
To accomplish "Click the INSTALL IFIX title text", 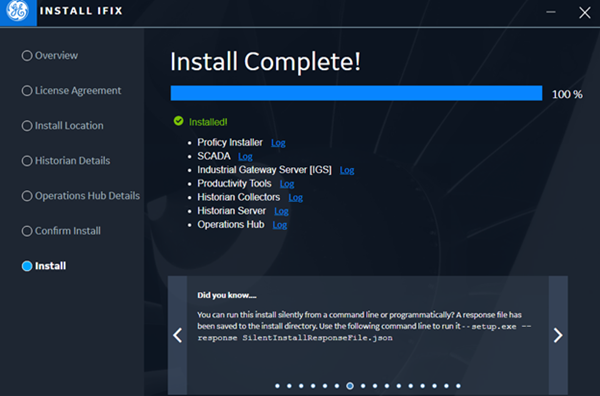I will pos(81,11).
